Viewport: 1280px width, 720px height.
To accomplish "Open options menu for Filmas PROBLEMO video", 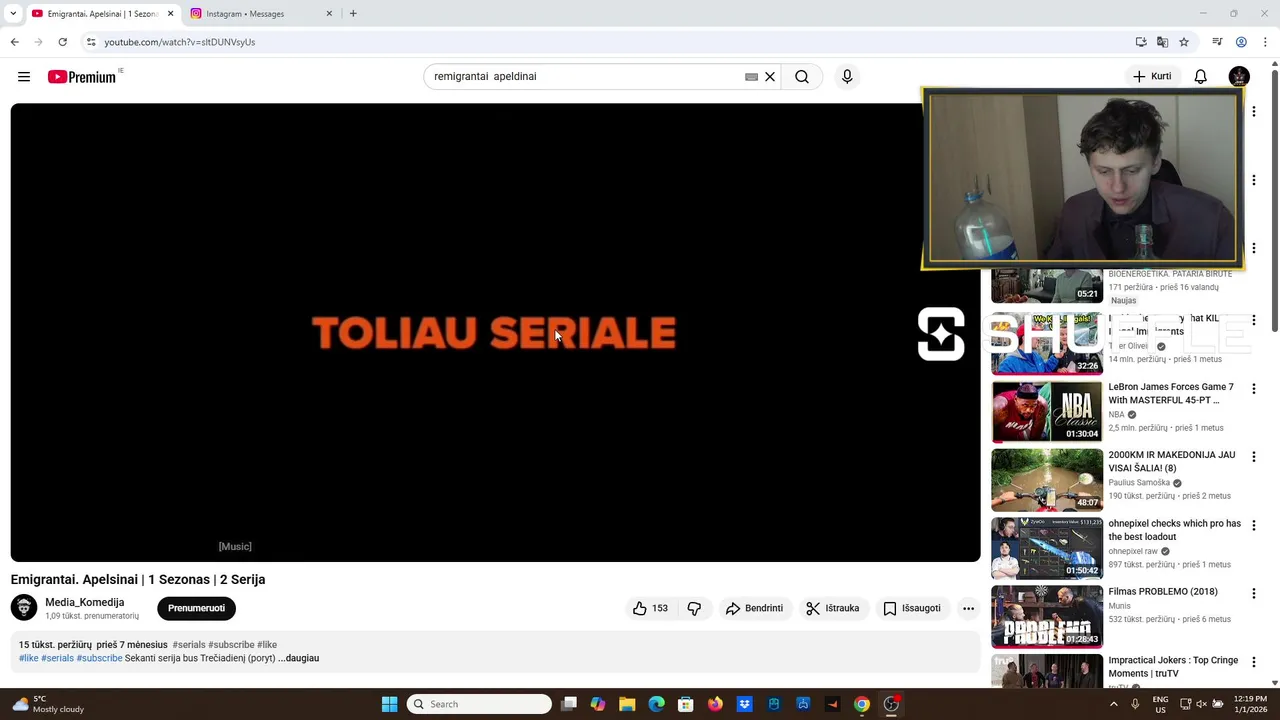I will (x=1254, y=593).
